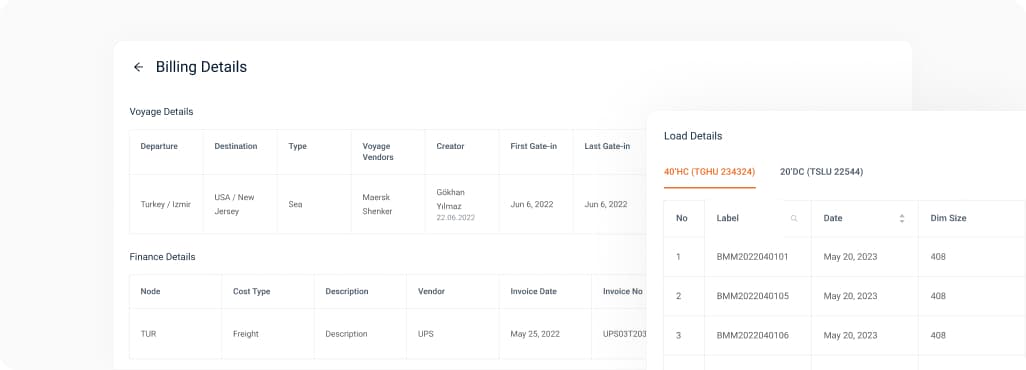Viewport: 1026px width, 370px height.
Task: Click the search icon in the Label column
Action: tap(794, 219)
